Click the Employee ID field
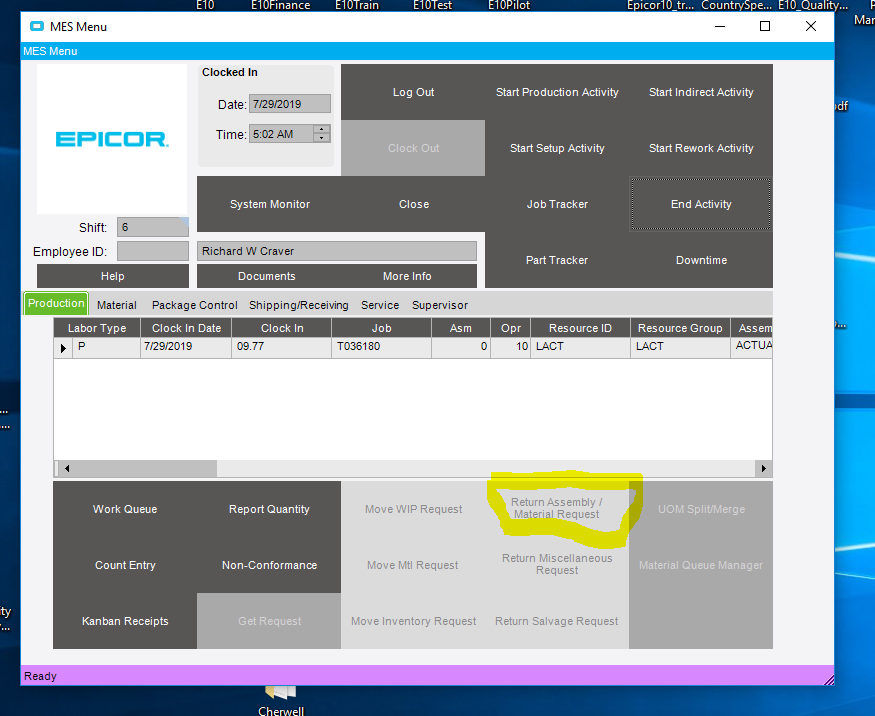This screenshot has width=875, height=716. [x=152, y=251]
